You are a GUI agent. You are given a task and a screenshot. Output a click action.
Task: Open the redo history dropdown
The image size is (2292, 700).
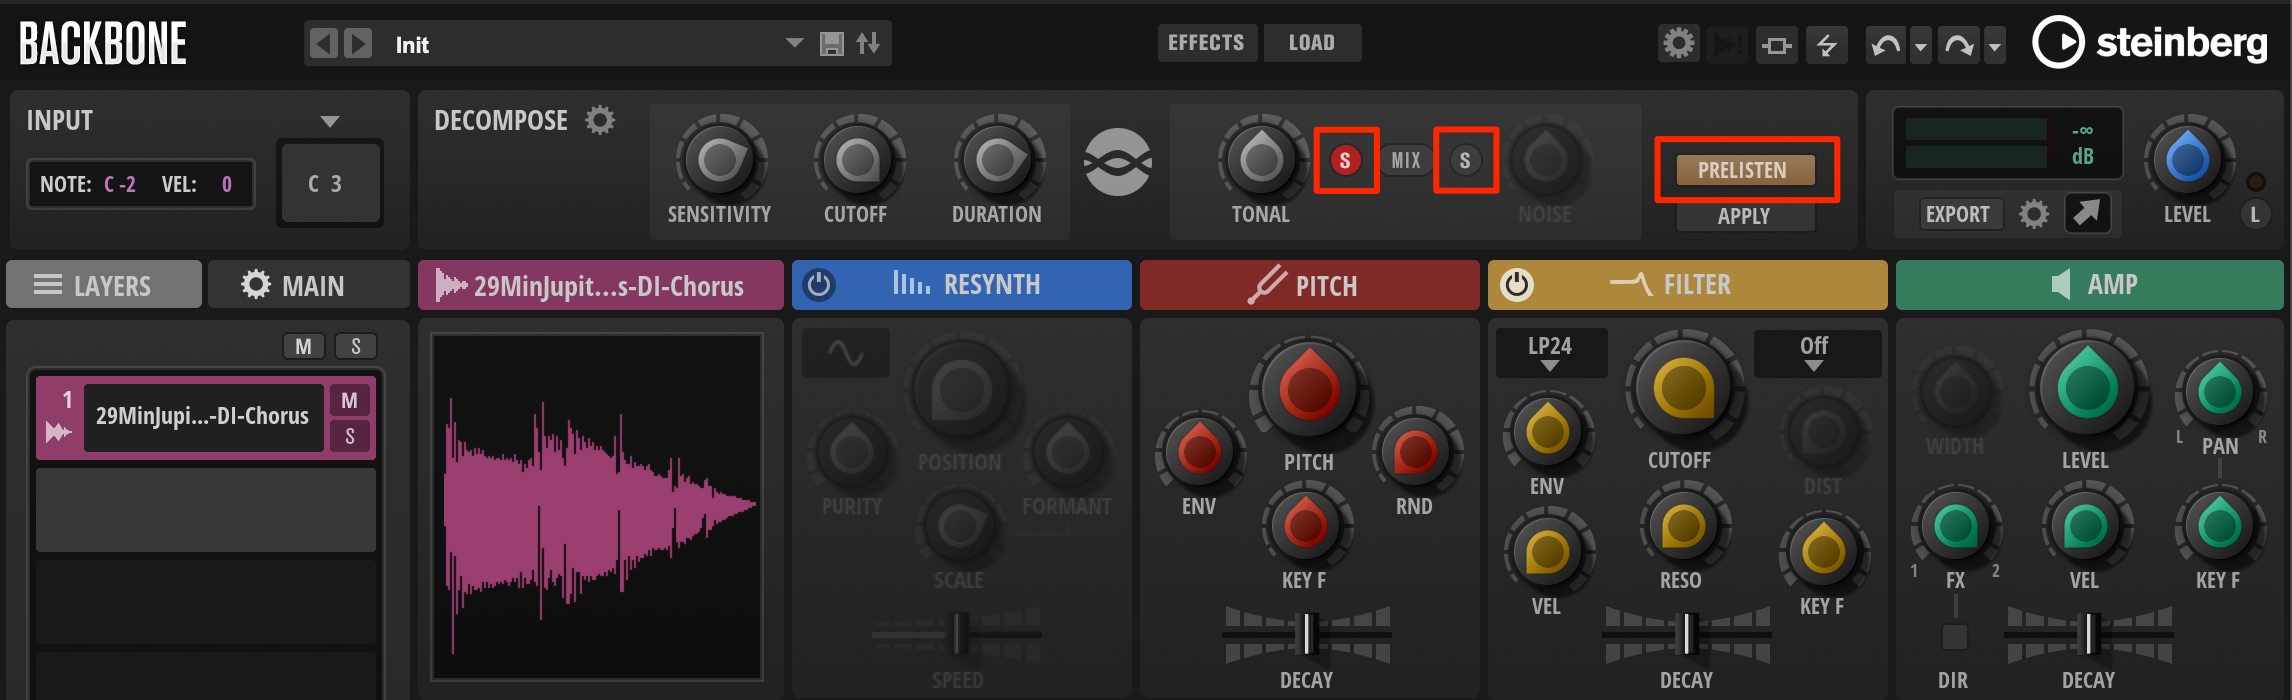1995,46
